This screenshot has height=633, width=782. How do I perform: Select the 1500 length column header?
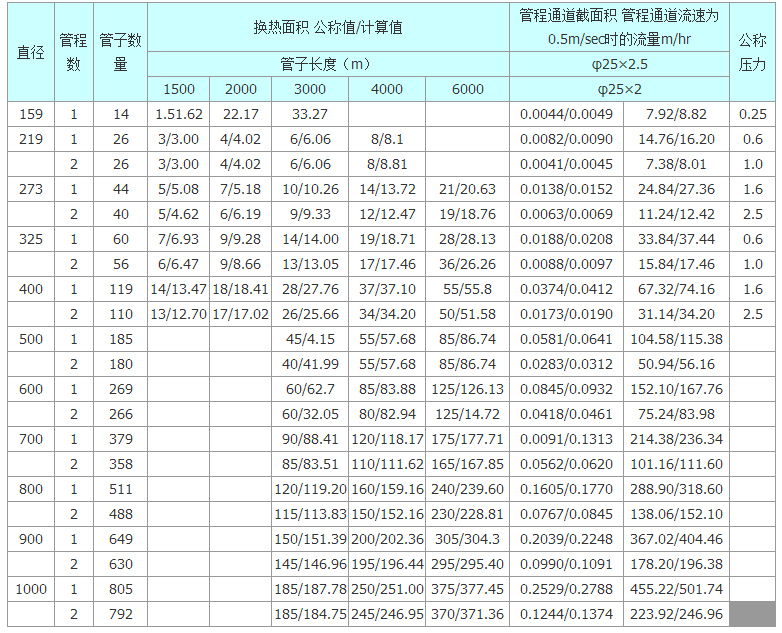[x=178, y=89]
